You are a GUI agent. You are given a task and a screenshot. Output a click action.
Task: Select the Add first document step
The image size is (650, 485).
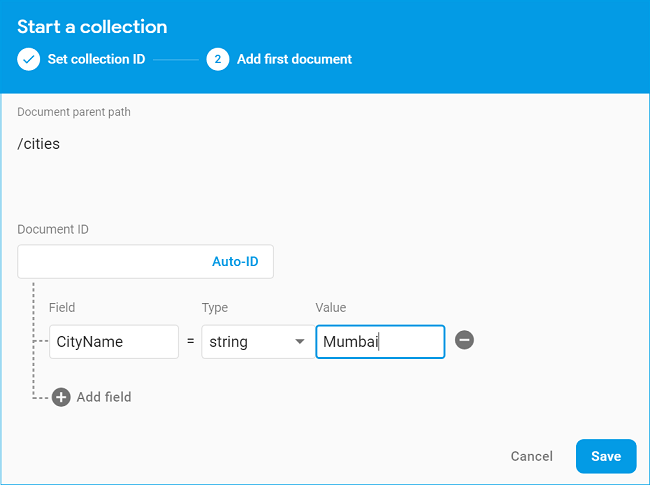pos(294,59)
